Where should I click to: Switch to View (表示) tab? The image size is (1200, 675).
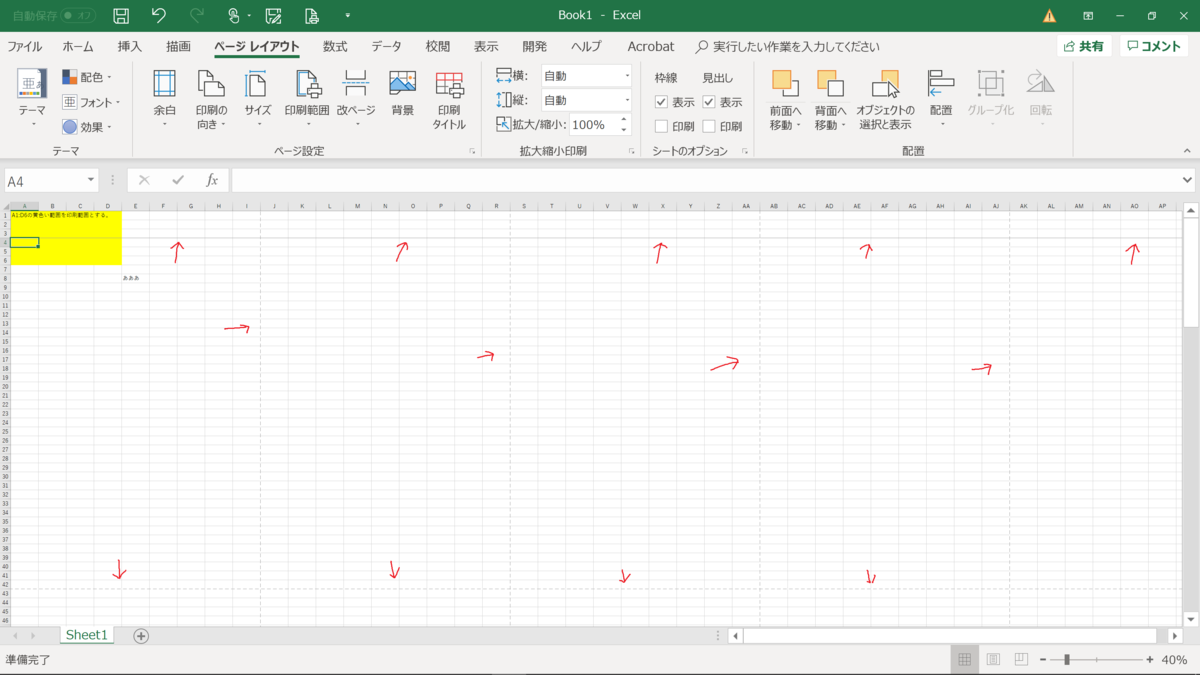tap(486, 46)
